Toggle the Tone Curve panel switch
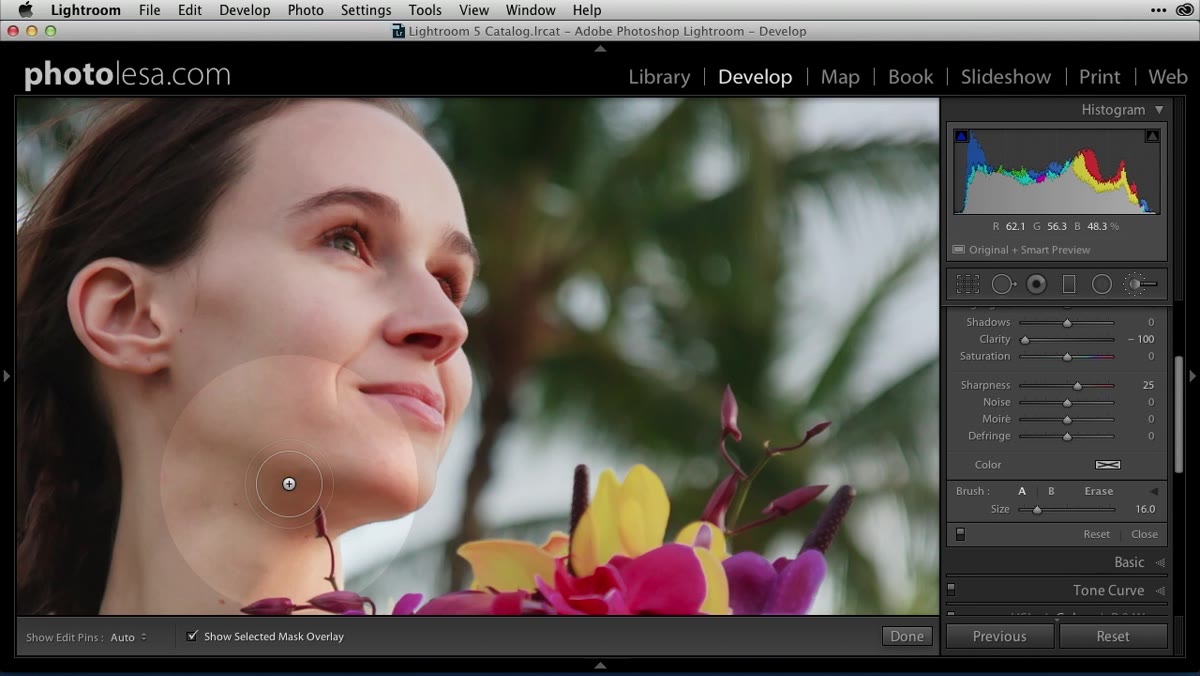 (951, 590)
